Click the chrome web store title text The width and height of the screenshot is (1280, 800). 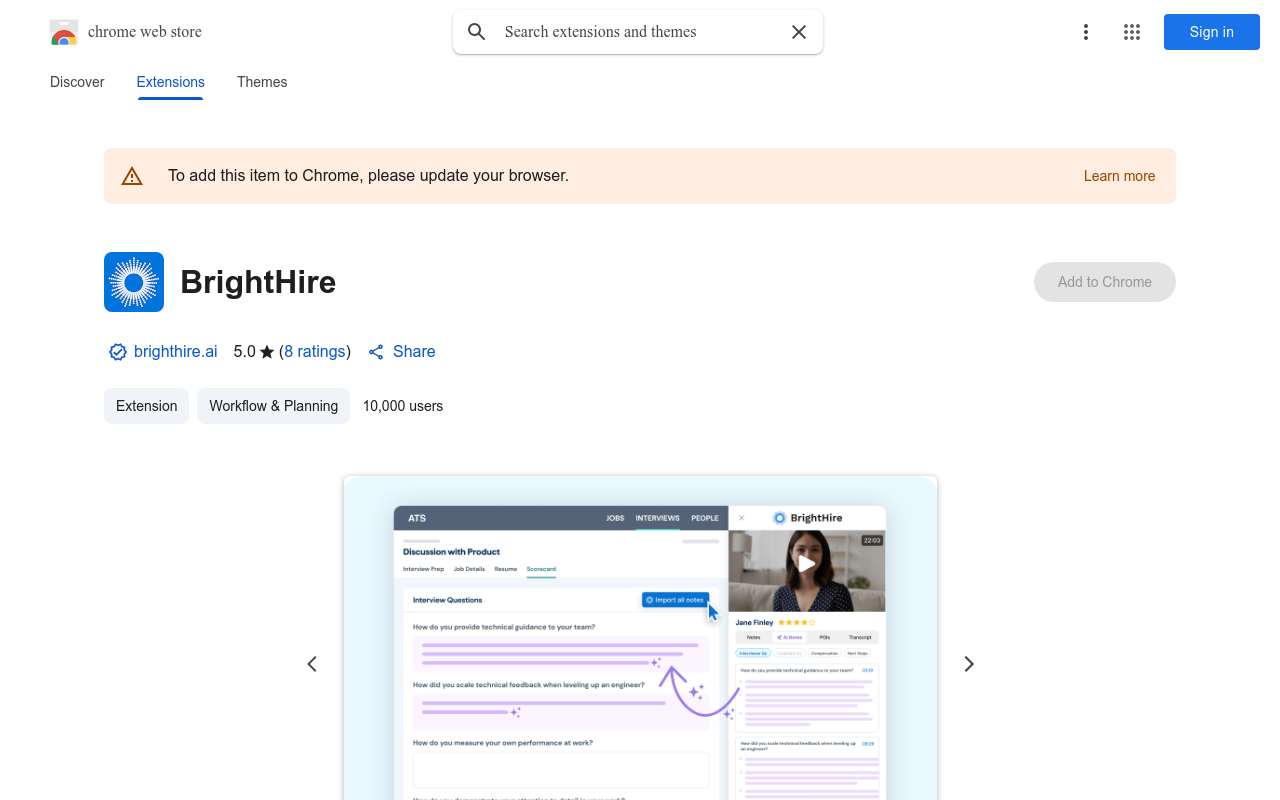point(145,32)
